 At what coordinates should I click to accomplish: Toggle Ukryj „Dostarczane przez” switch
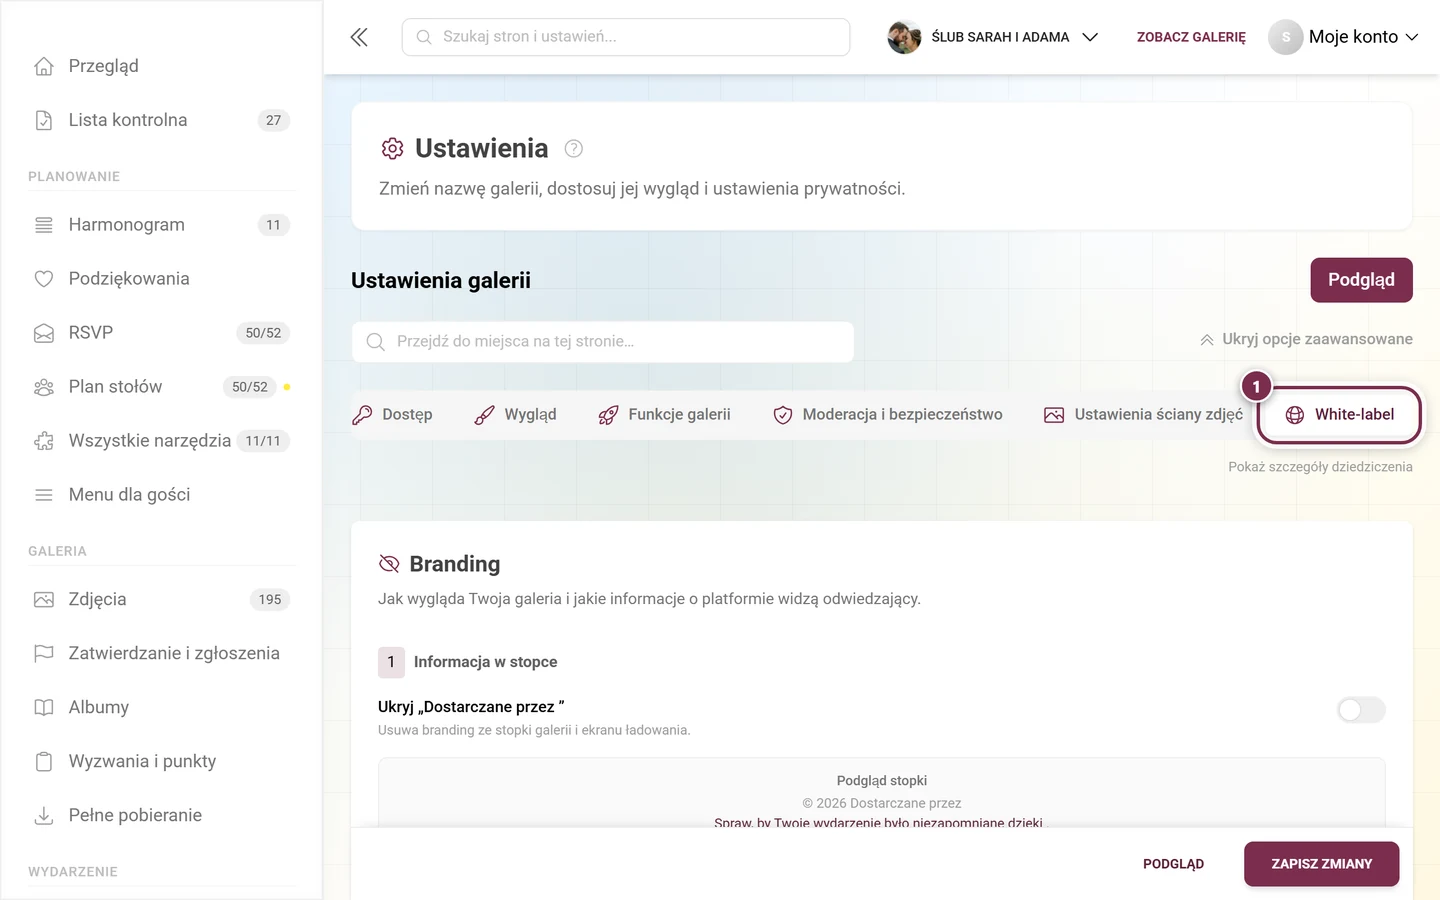[x=1361, y=710]
